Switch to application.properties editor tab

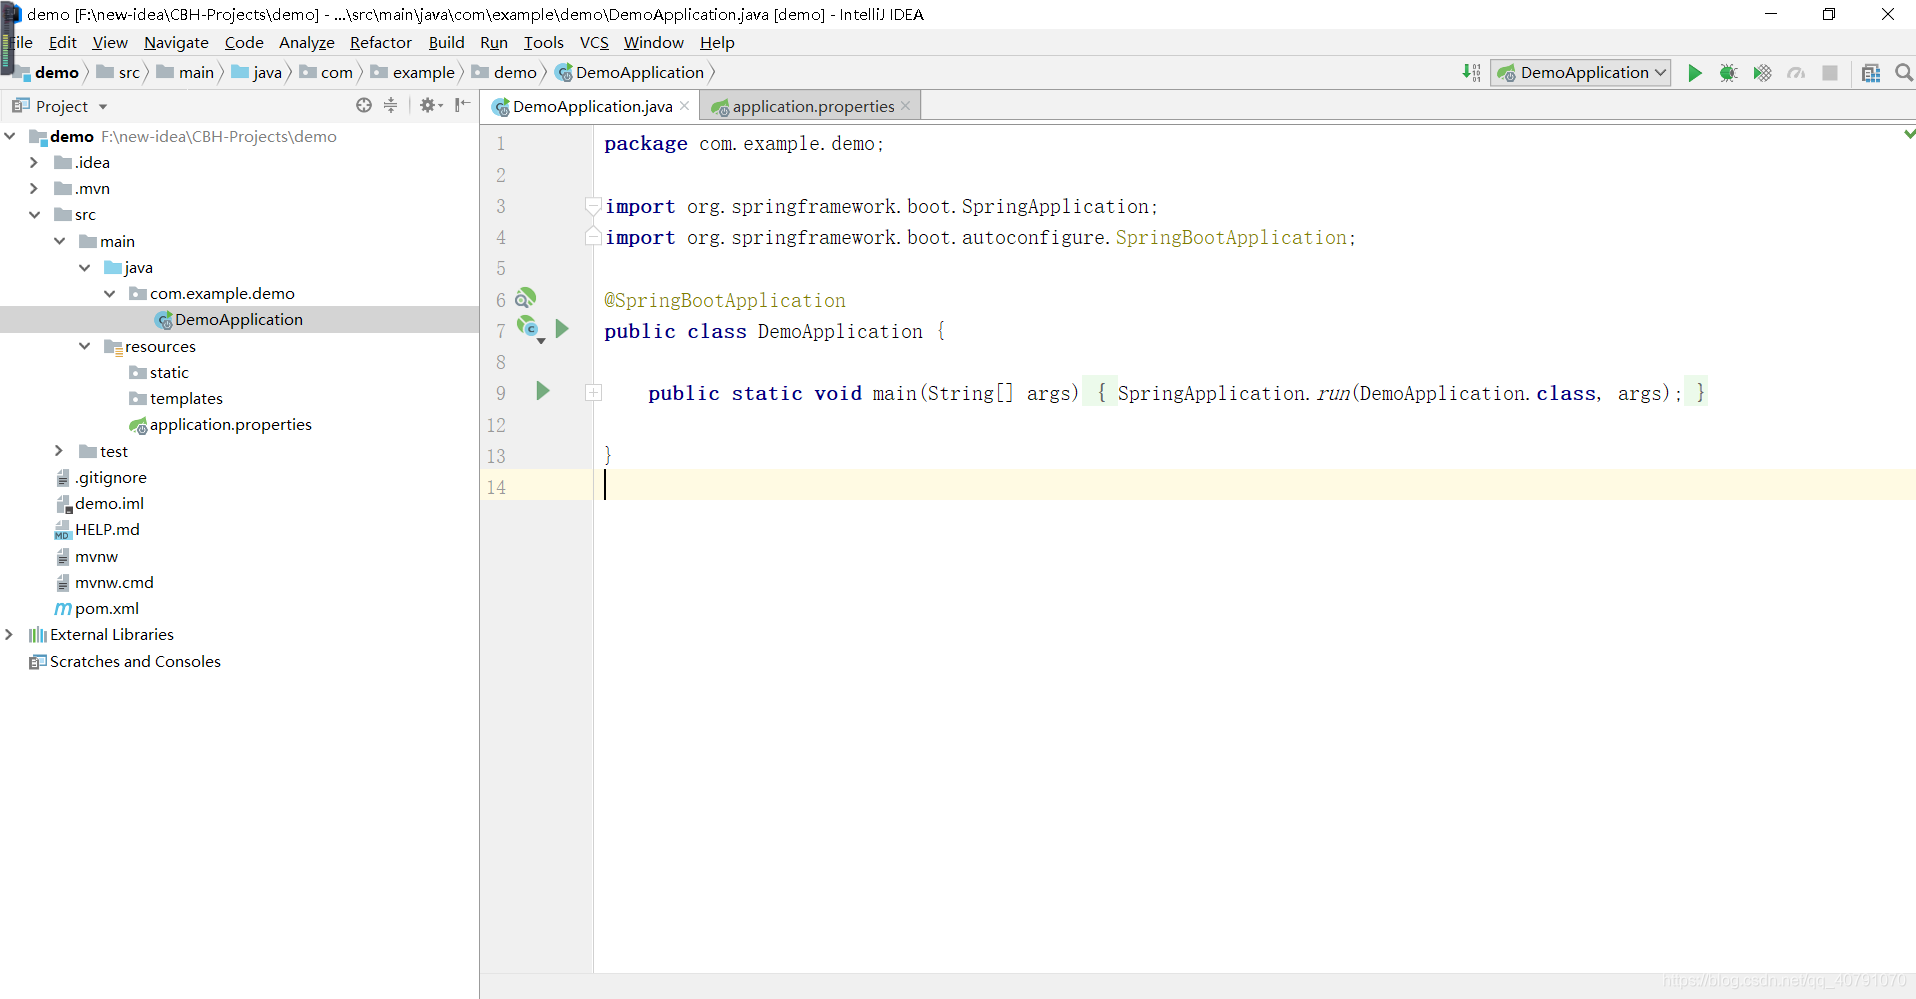pyautogui.click(x=810, y=106)
